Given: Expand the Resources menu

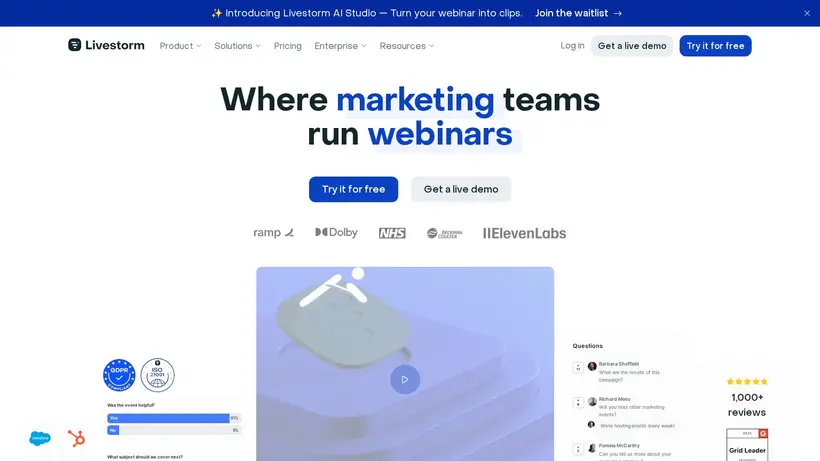Looking at the screenshot, I should coord(407,46).
